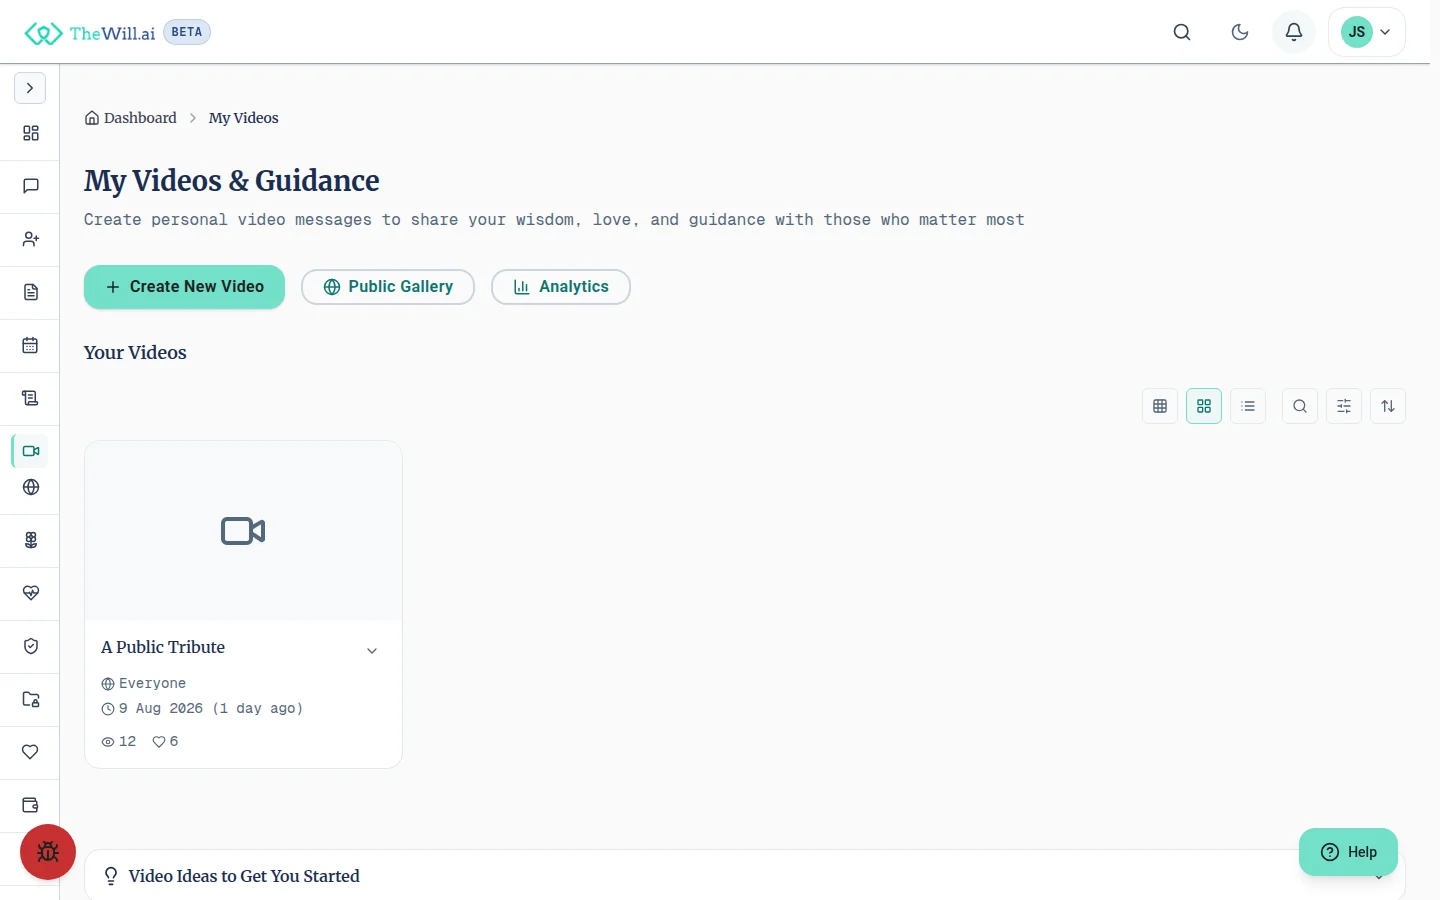Expand the A Public Tribute card chevron
Image resolution: width=1440 pixels, height=900 pixels.
click(x=372, y=650)
